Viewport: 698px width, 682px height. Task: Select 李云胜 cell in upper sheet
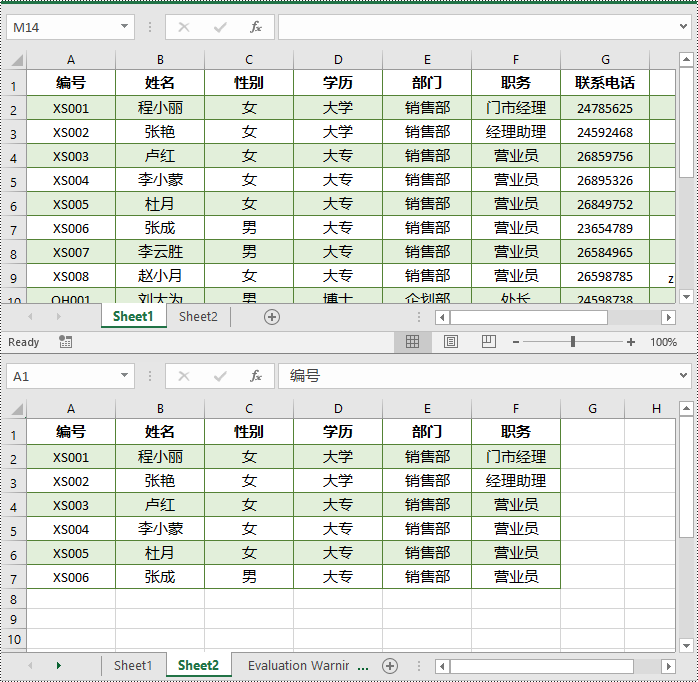[x=160, y=252]
